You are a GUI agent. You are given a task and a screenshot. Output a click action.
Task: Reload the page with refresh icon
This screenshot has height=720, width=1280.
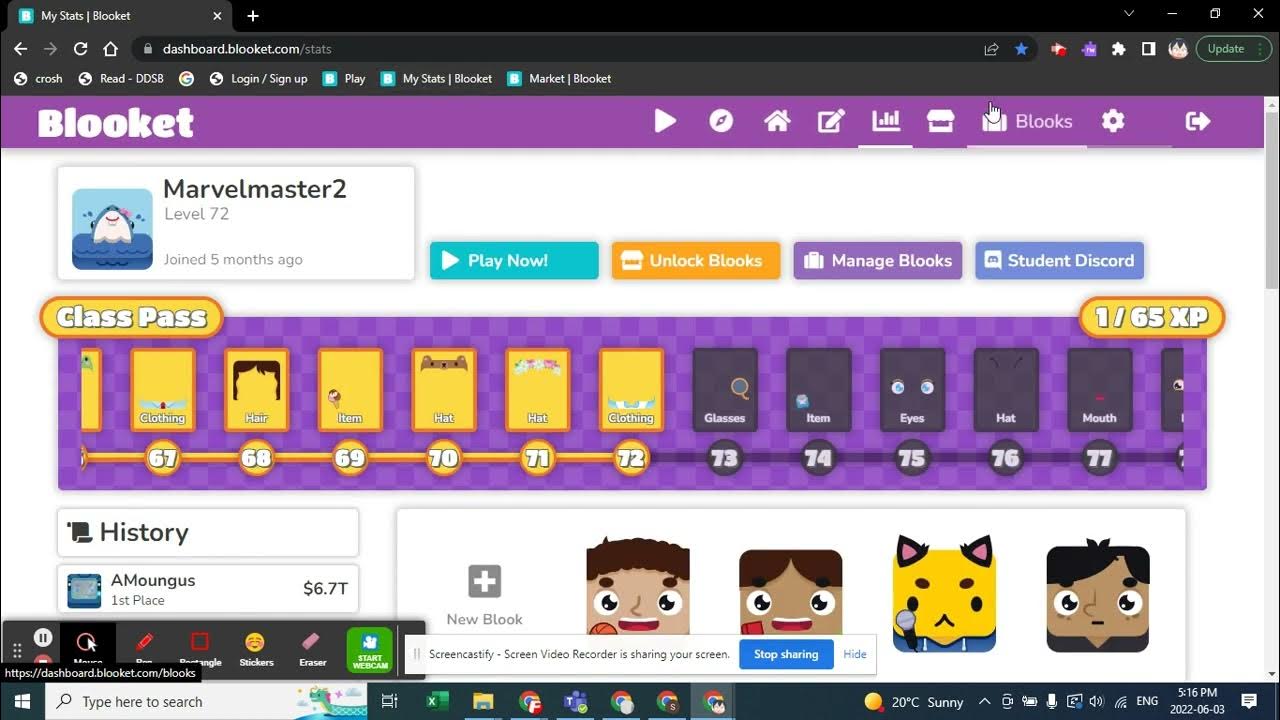pos(80,48)
